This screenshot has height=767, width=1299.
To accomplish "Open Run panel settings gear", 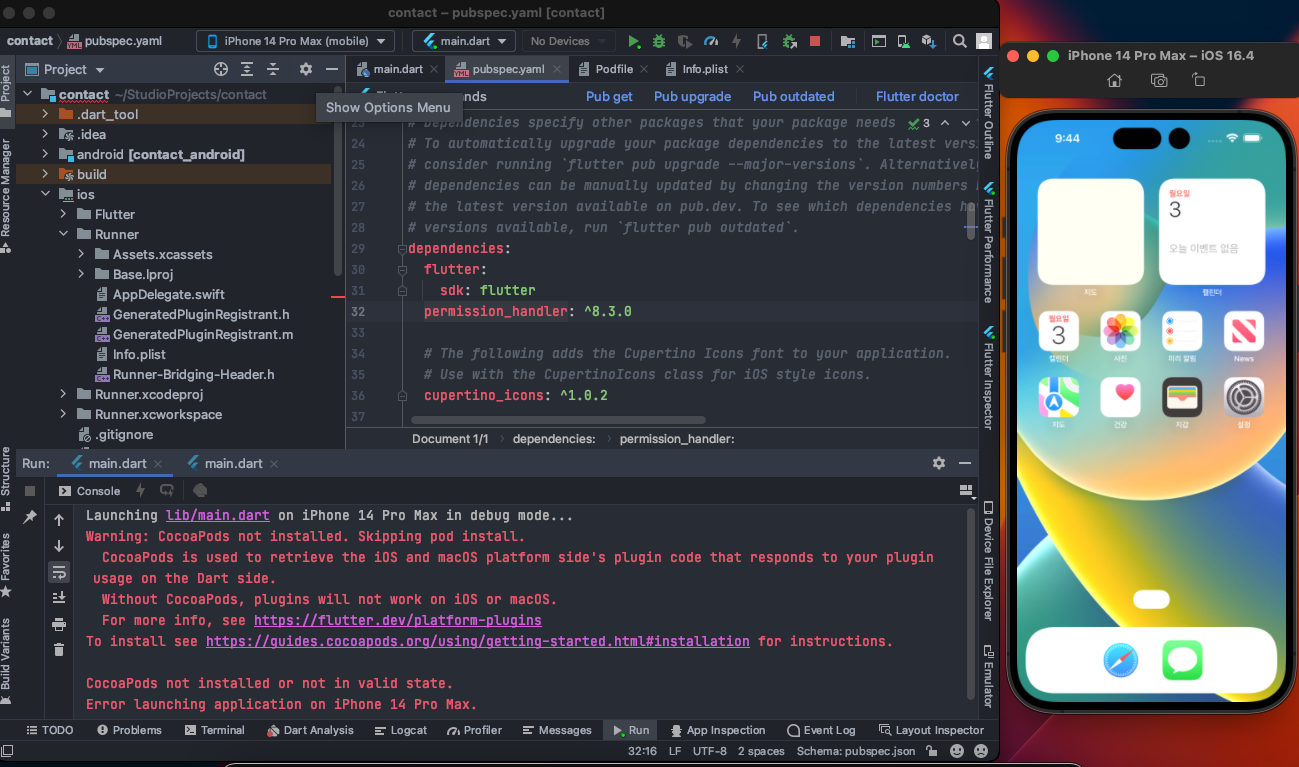I will [939, 463].
